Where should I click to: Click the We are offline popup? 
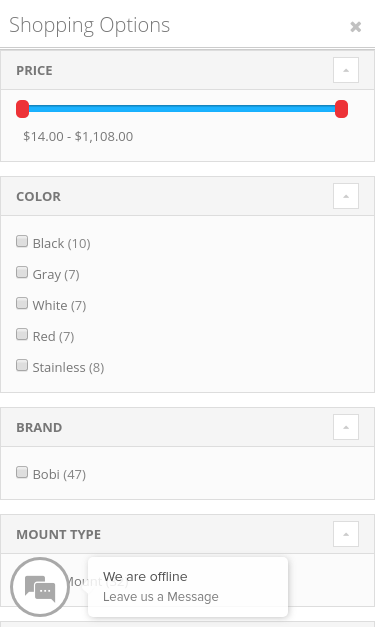click(188, 587)
